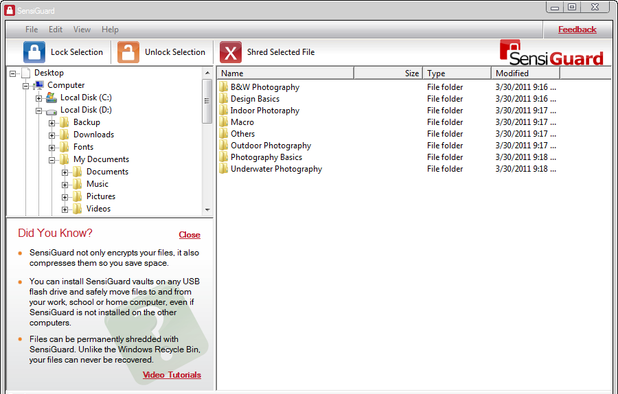Select the Design Basics row name

pos(255,99)
